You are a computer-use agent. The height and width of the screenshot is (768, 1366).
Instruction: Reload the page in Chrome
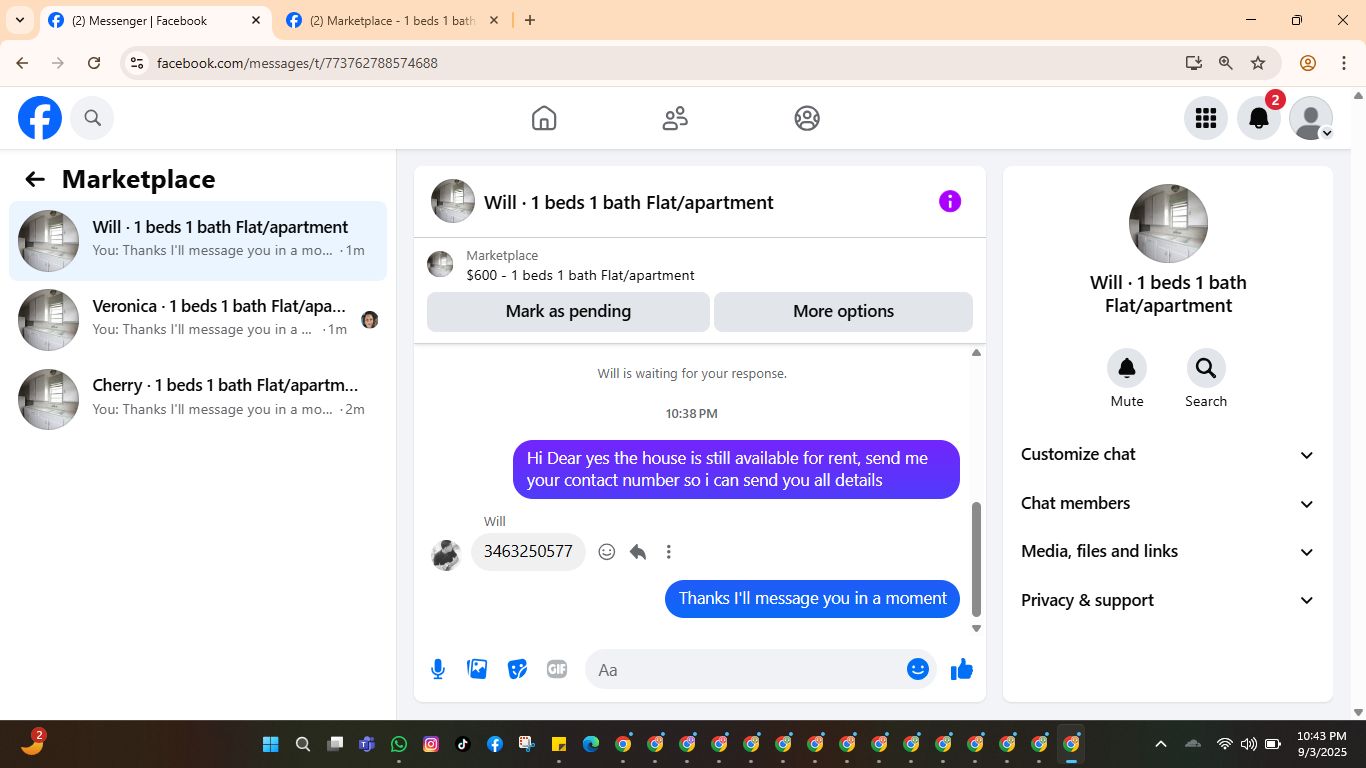pyautogui.click(x=94, y=63)
